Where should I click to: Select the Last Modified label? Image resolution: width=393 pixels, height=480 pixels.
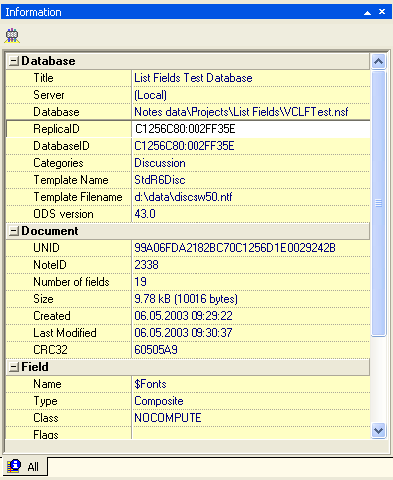click(65, 333)
